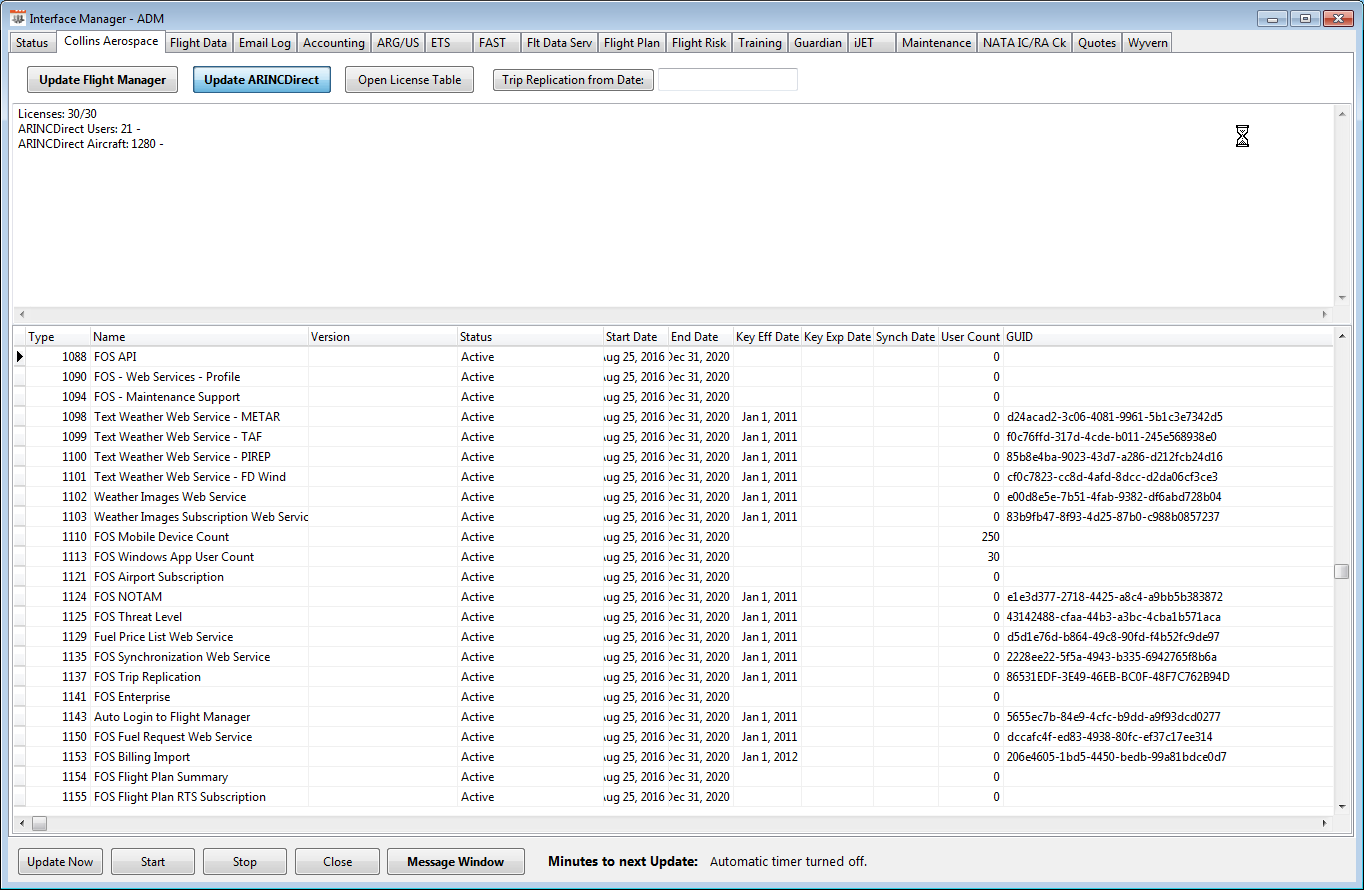Sort by the Type column header
The width and height of the screenshot is (1364, 890).
pos(58,337)
